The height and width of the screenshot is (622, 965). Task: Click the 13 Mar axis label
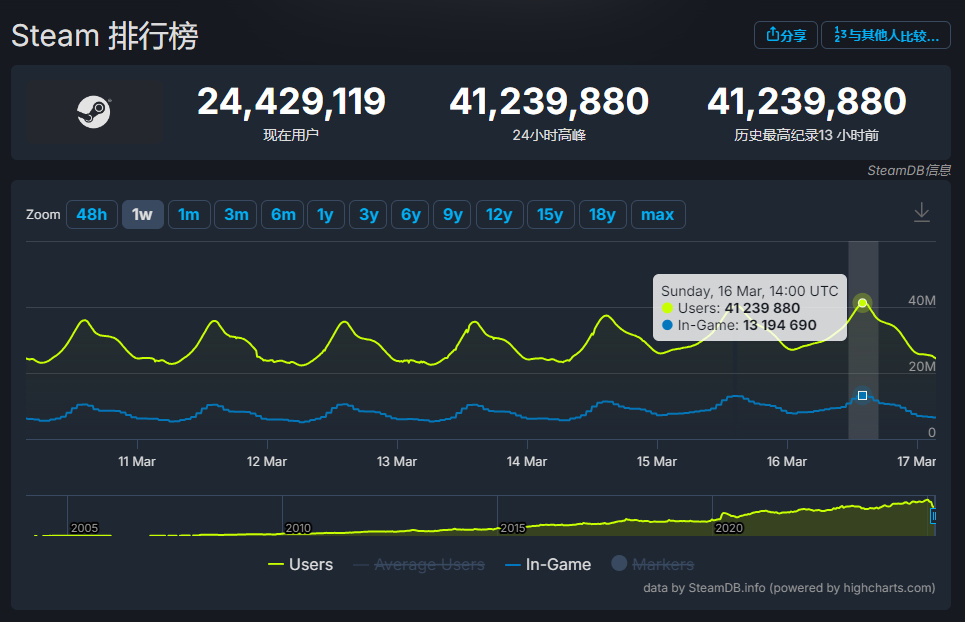click(x=397, y=461)
